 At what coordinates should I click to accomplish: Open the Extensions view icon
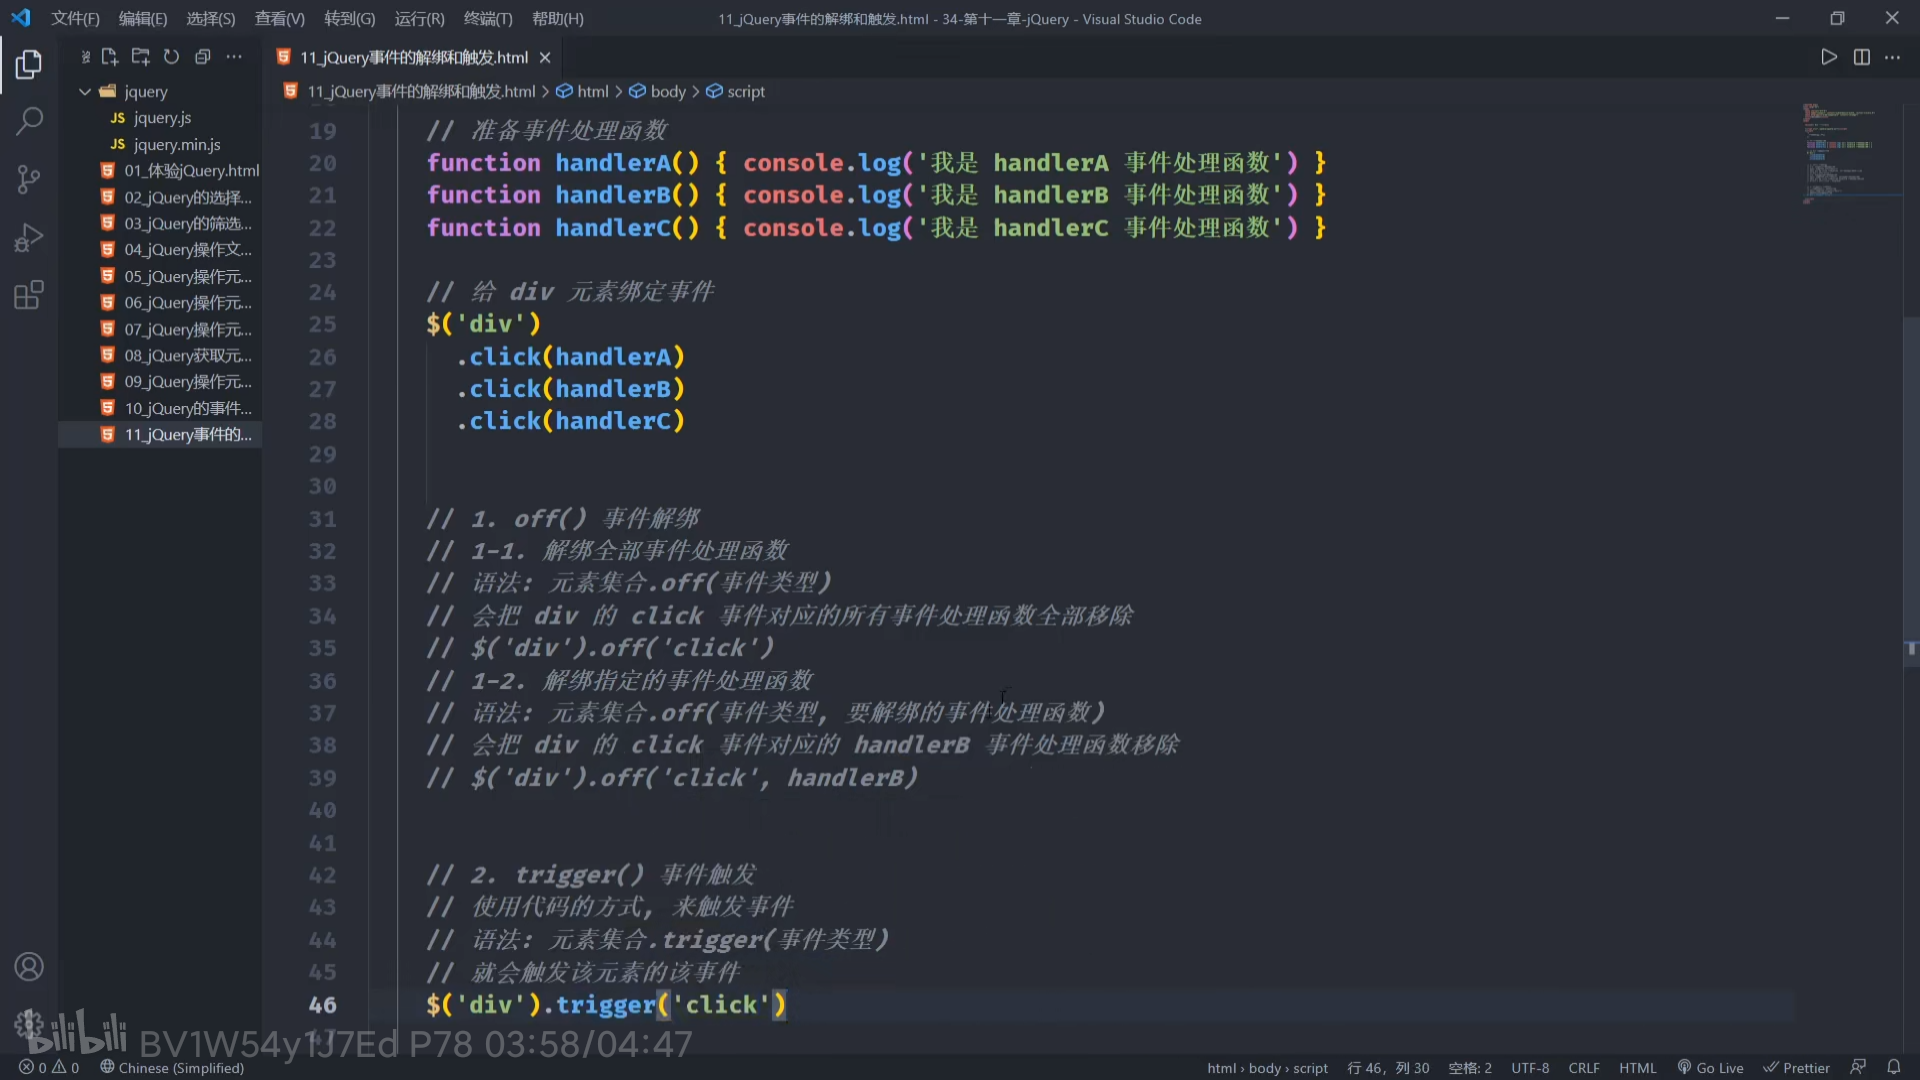pos(29,295)
